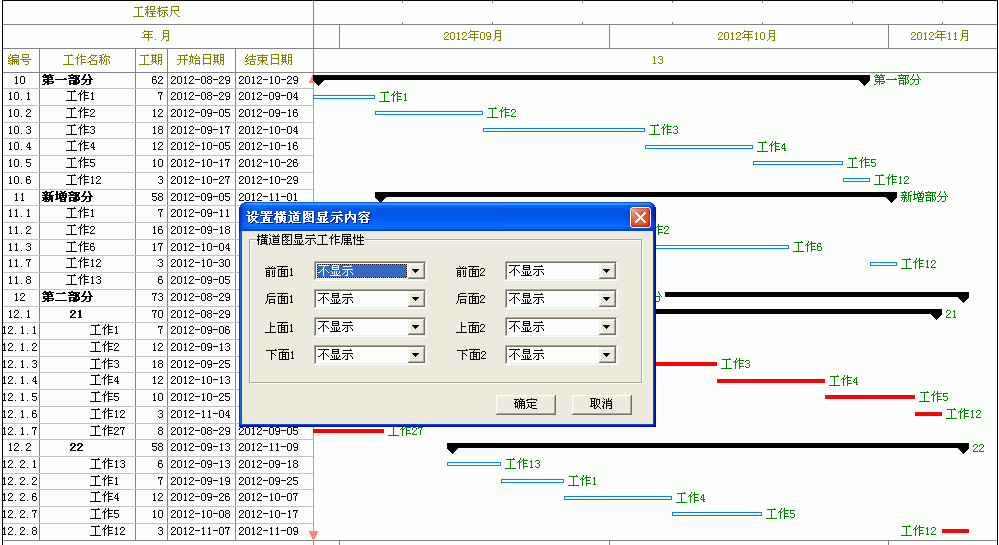
Task: Click the red 工作4 bar in row 12.1.4
Action: pos(771,381)
